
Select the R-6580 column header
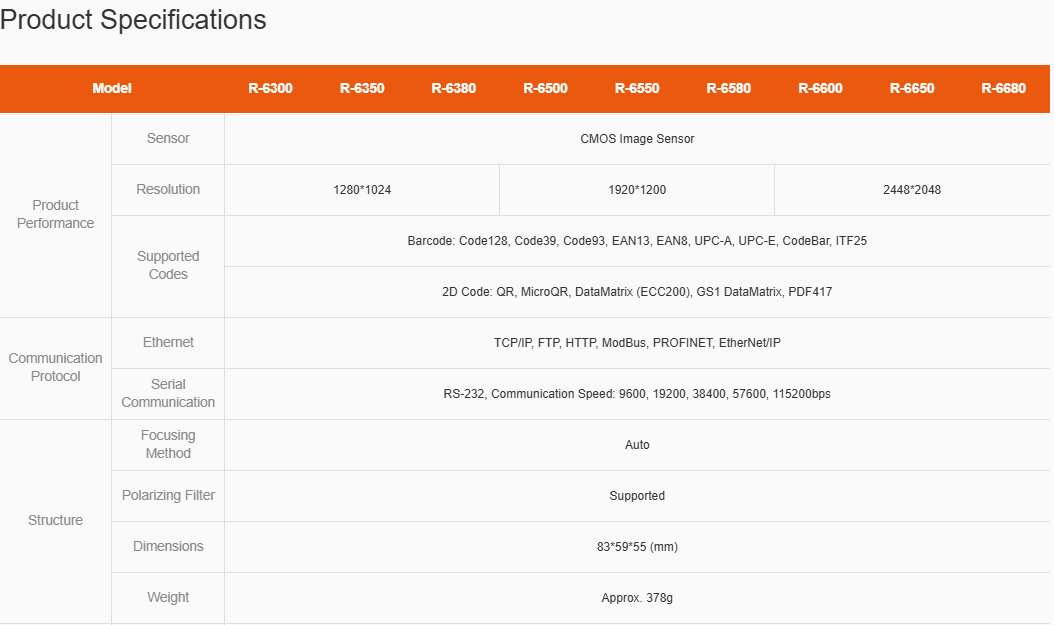pos(728,88)
